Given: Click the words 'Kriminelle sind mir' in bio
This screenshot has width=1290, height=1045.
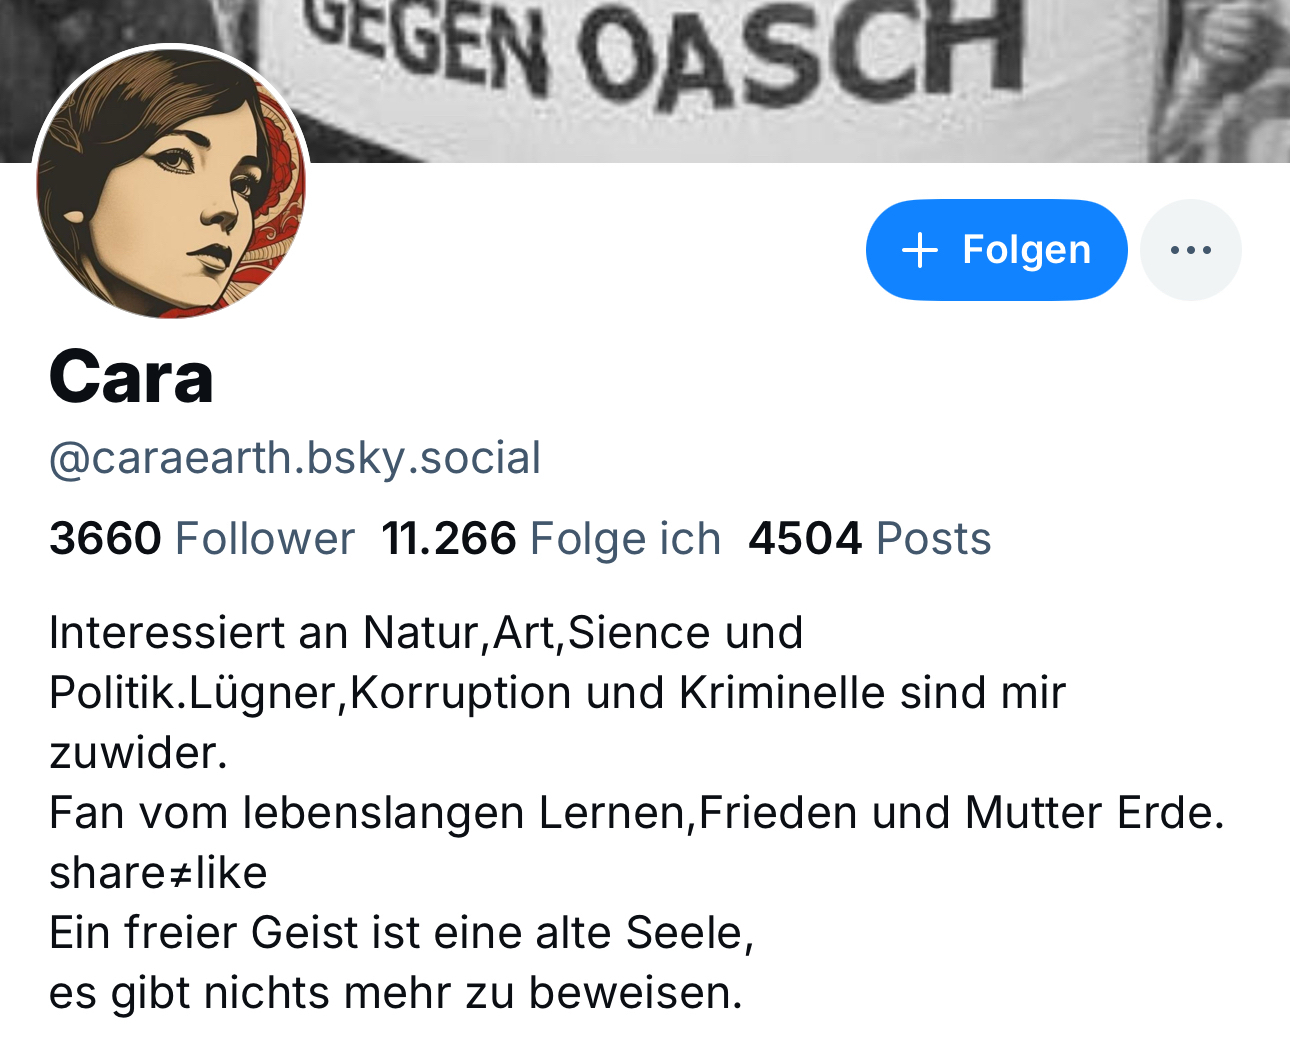Looking at the screenshot, I should (x=872, y=693).
